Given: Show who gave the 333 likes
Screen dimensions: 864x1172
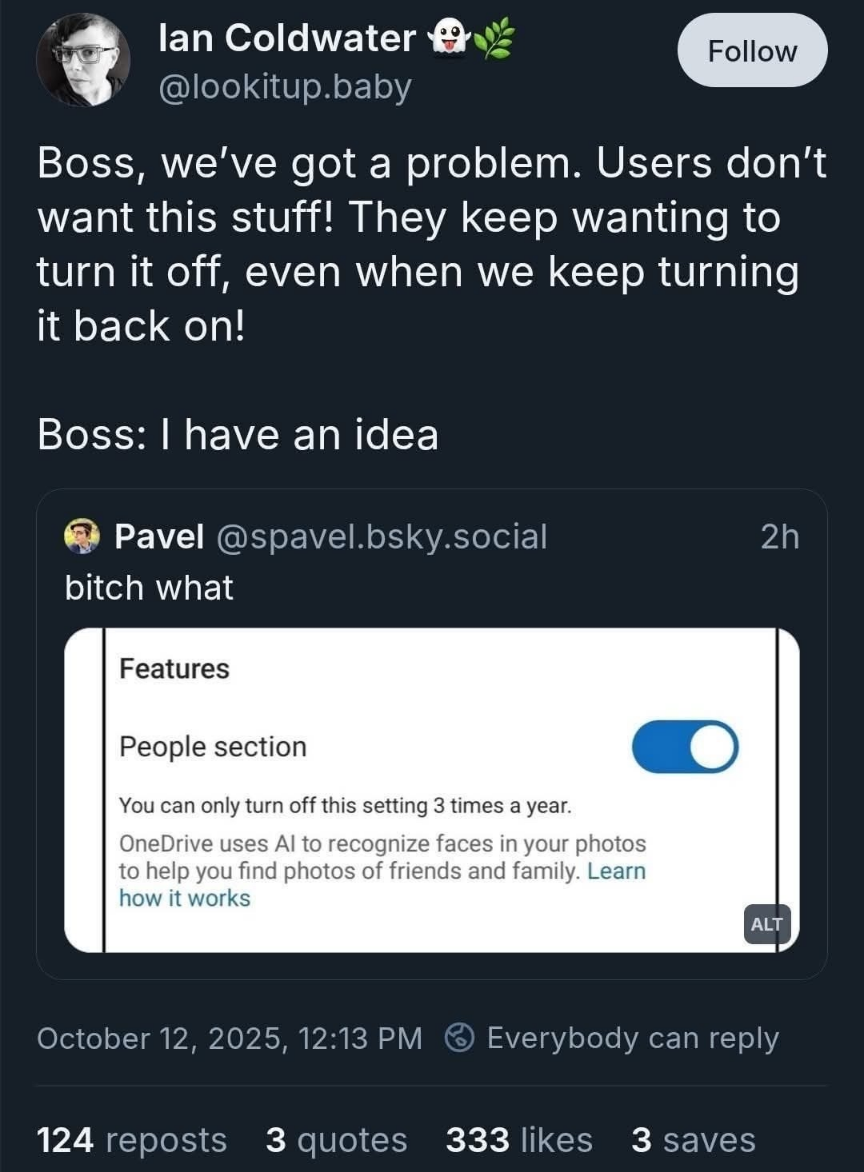Looking at the screenshot, I should (519, 1140).
